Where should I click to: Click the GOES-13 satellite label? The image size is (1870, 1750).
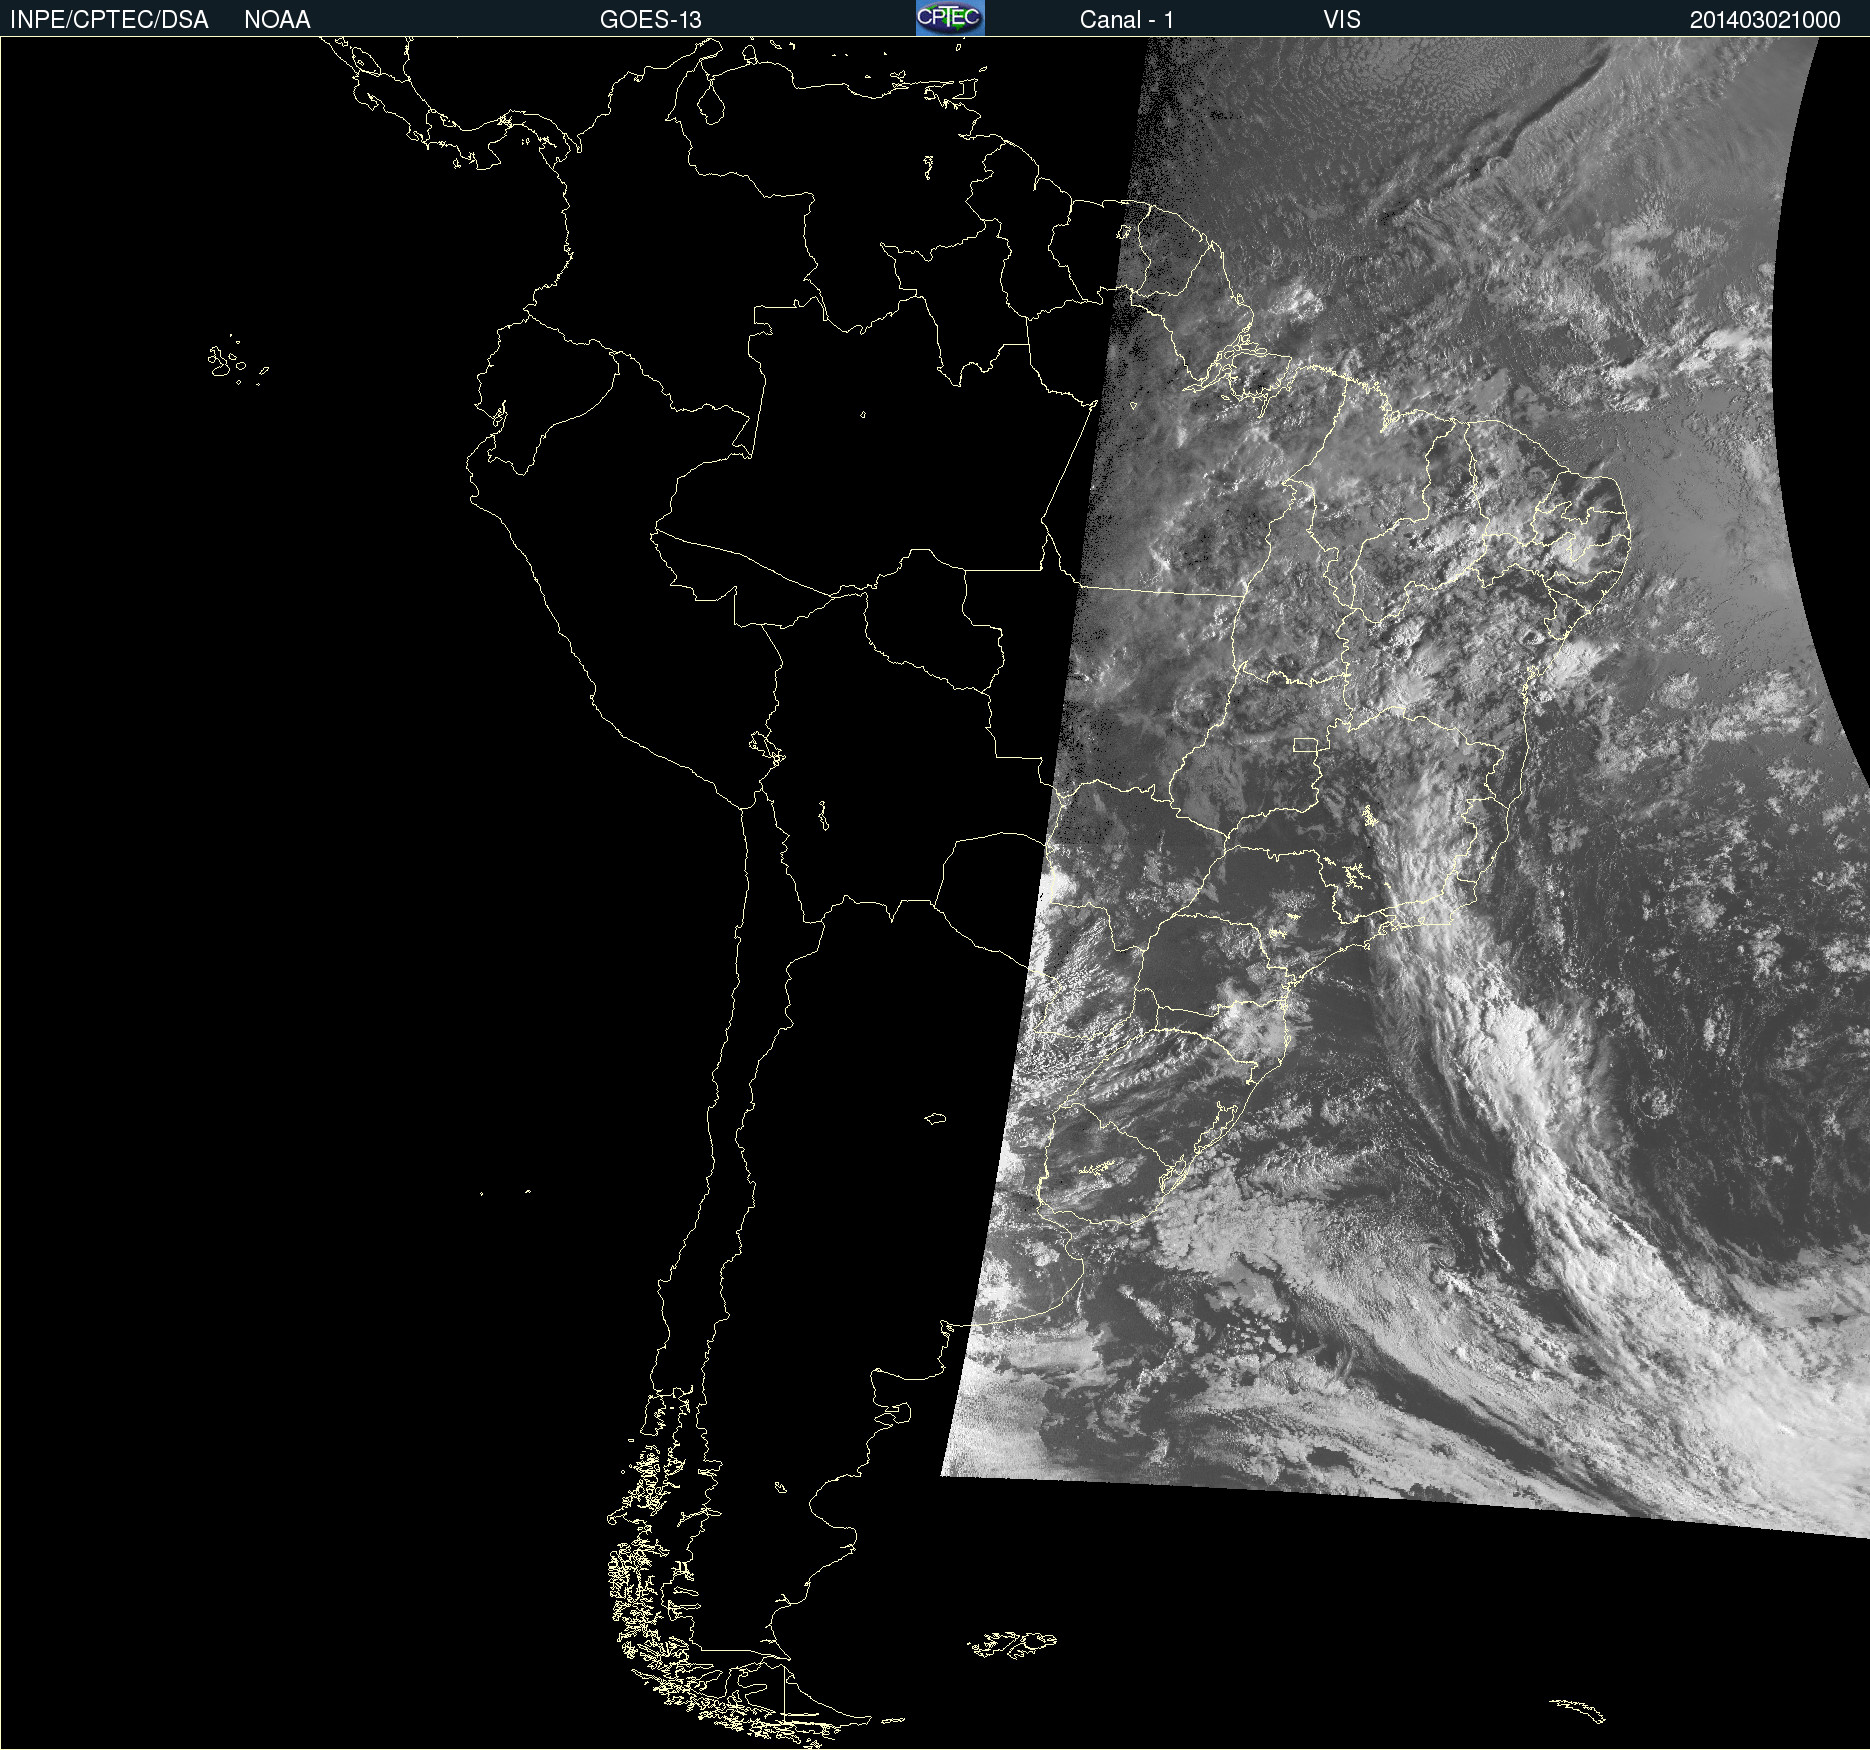point(651,20)
